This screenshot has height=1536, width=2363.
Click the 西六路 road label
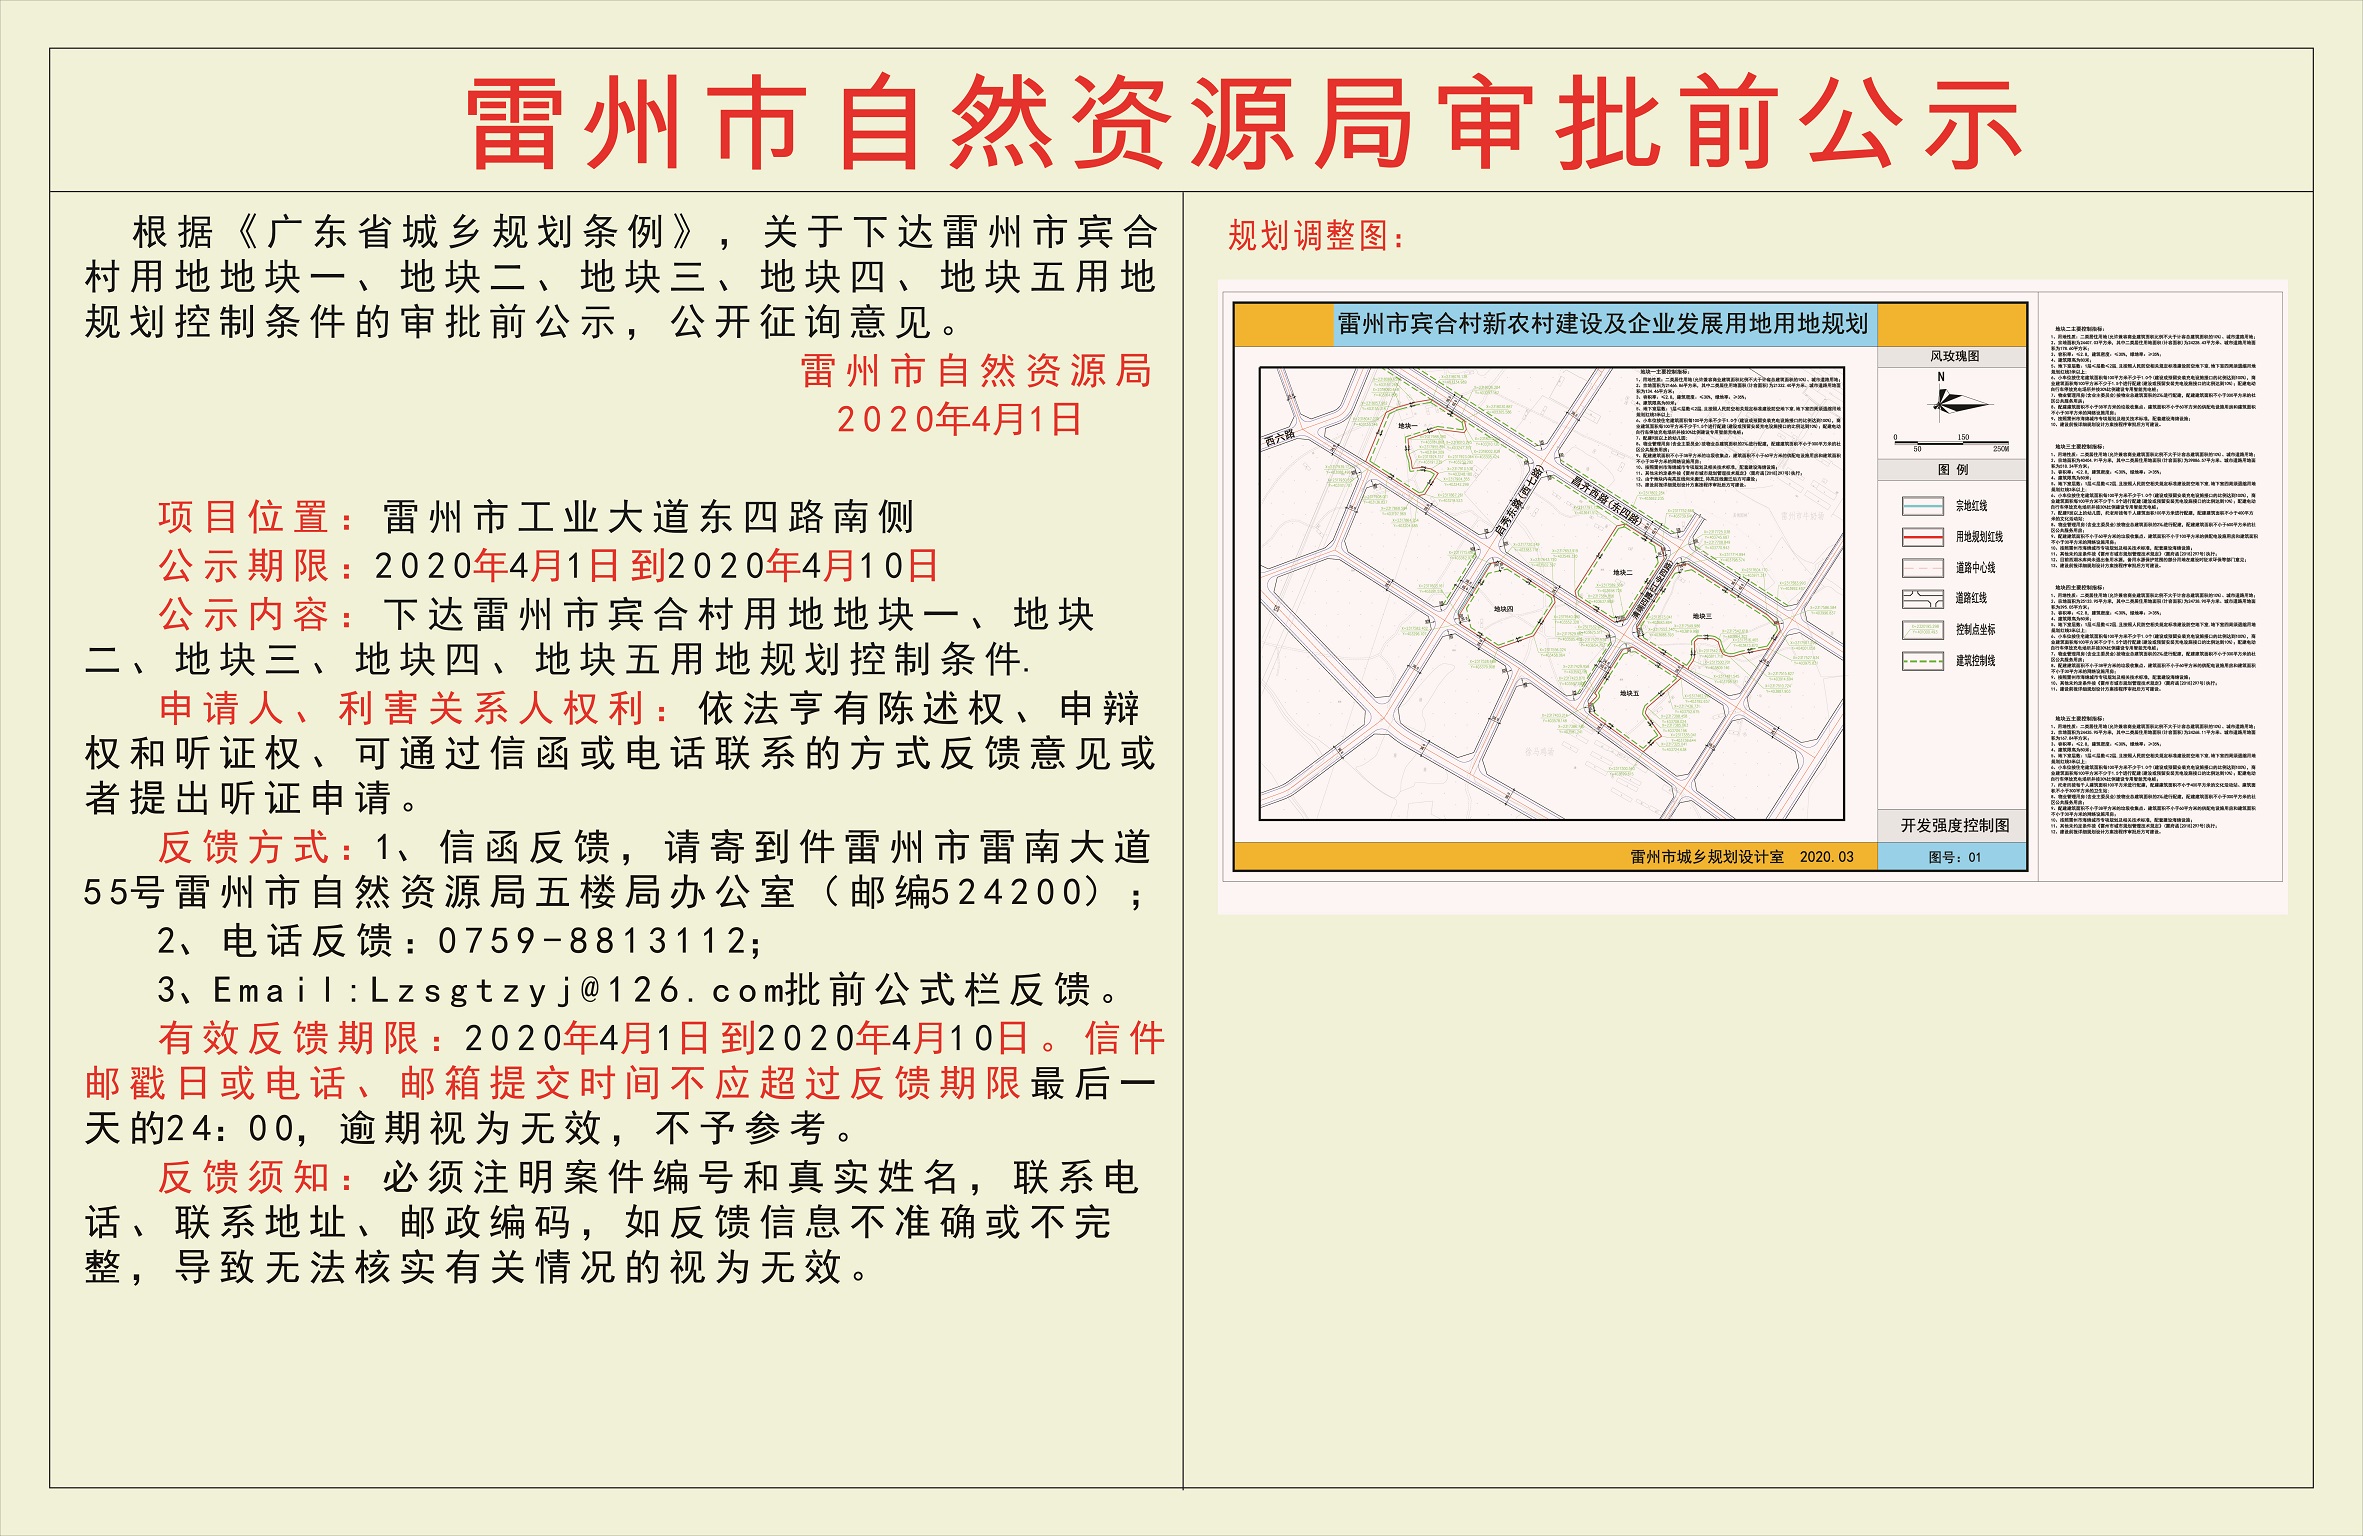click(1280, 437)
